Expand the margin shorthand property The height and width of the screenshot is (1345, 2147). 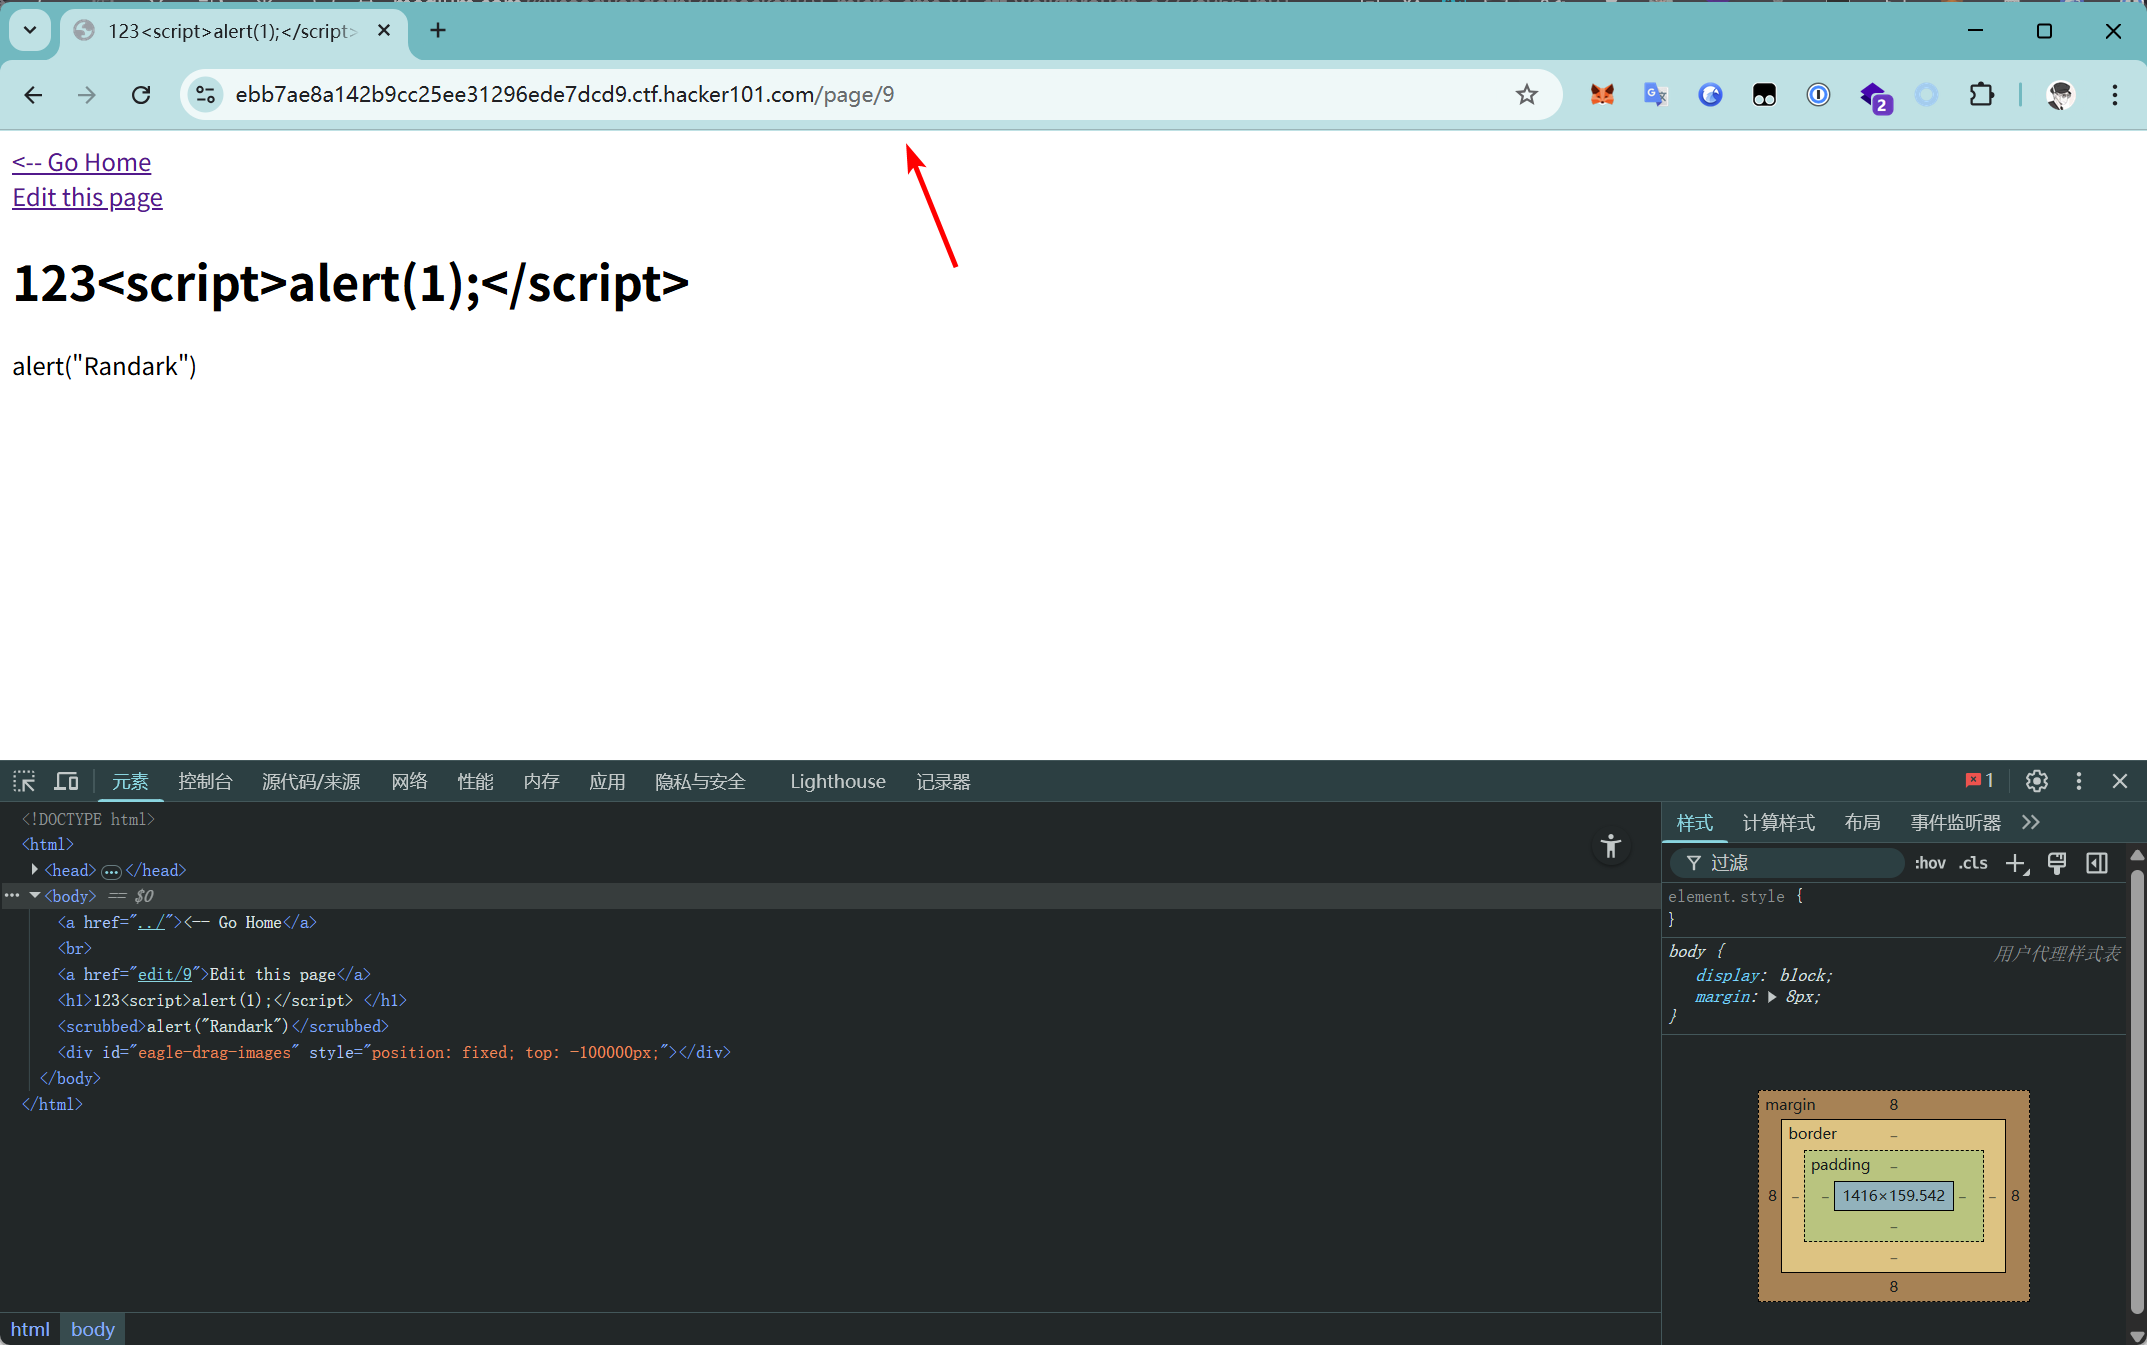[1772, 997]
